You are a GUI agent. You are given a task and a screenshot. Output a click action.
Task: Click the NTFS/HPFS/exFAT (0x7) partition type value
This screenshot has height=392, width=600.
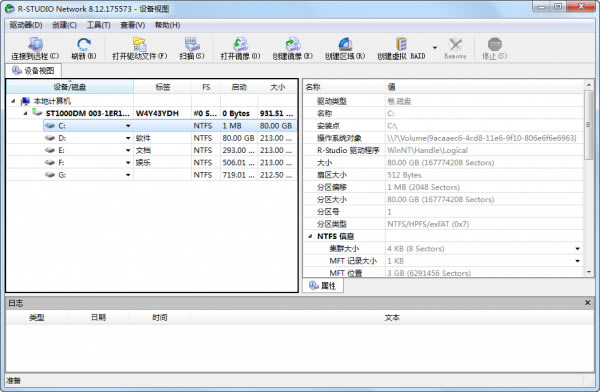428,224
